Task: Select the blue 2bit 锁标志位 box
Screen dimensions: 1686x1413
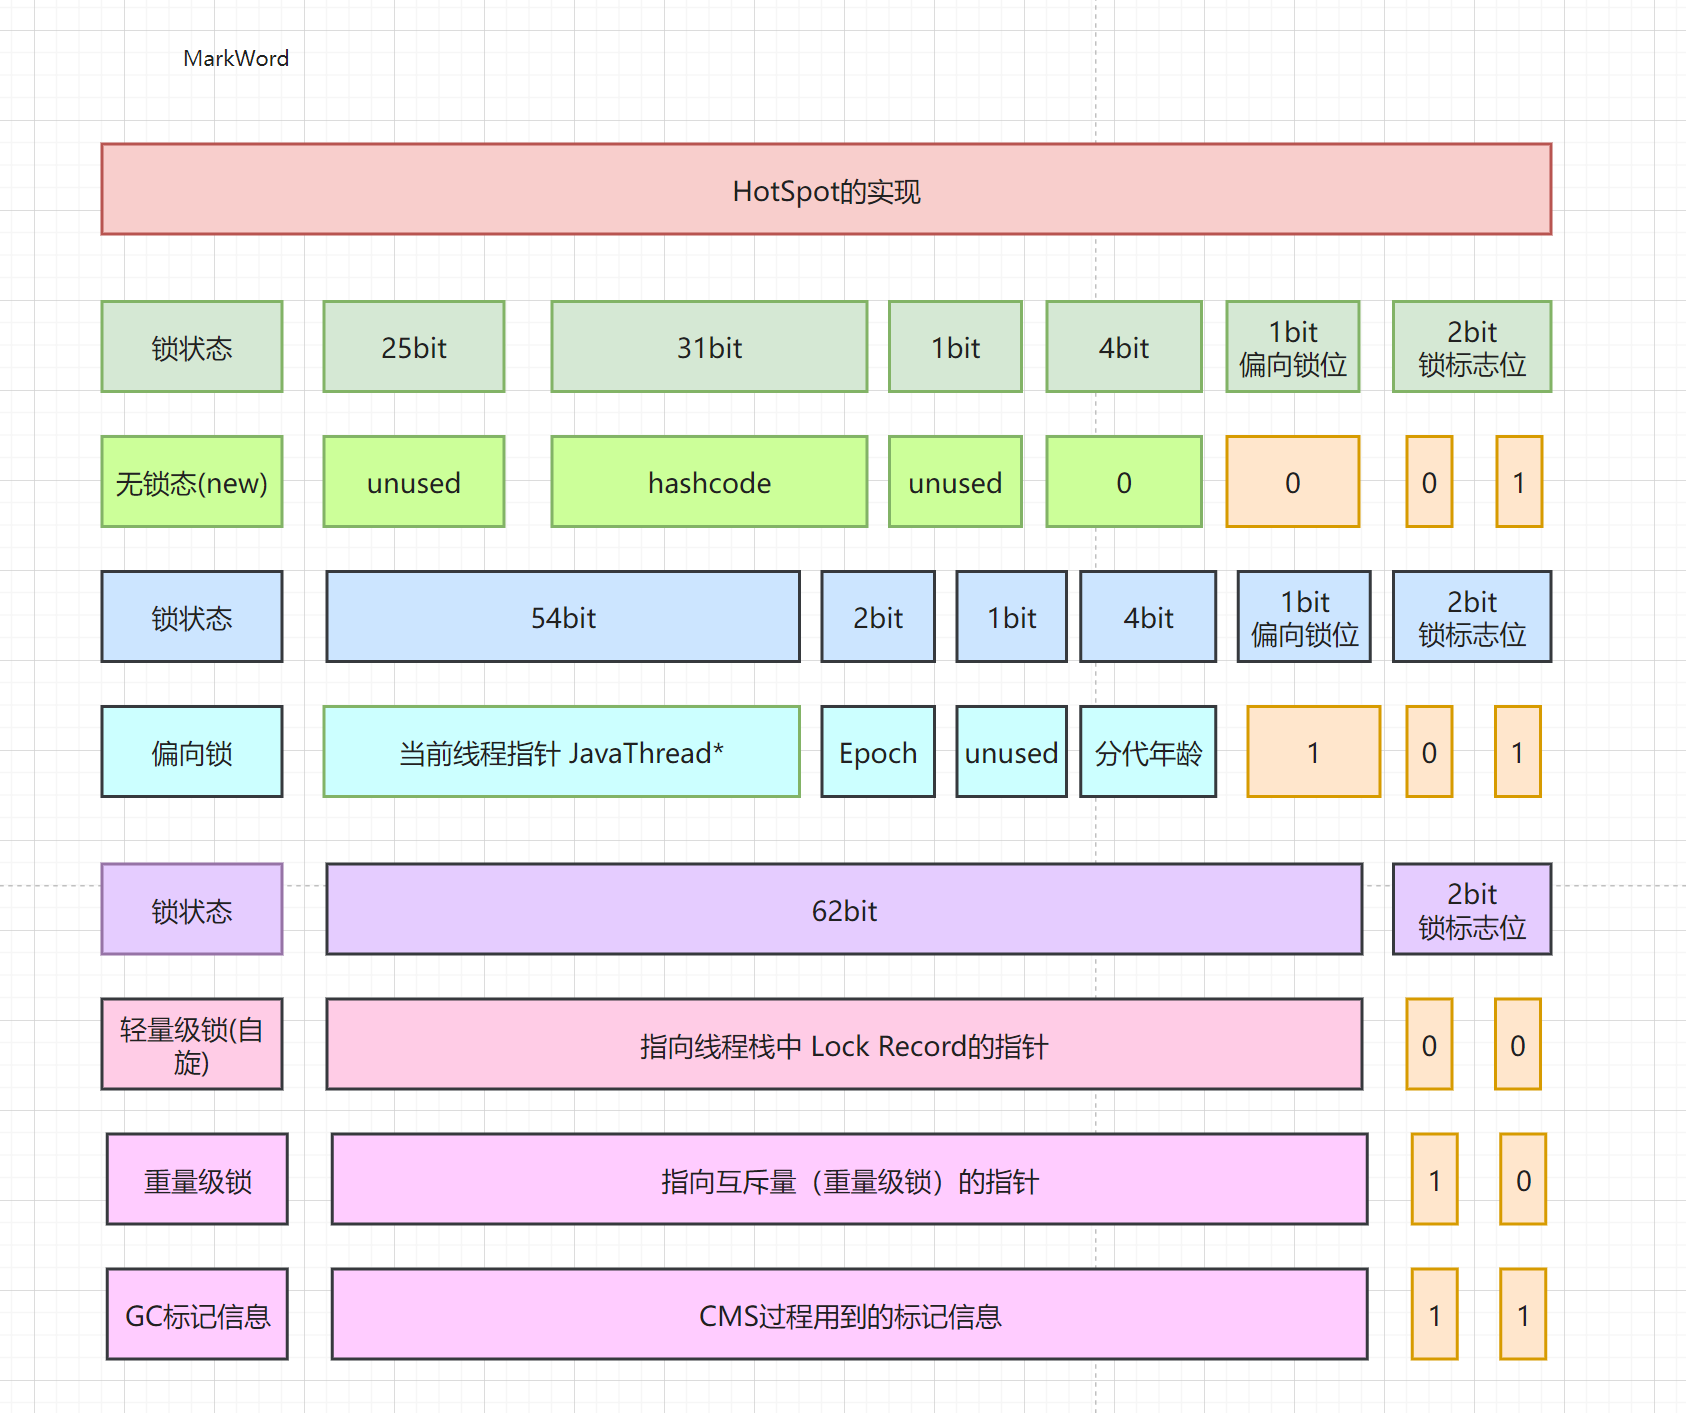Action: click(1472, 616)
